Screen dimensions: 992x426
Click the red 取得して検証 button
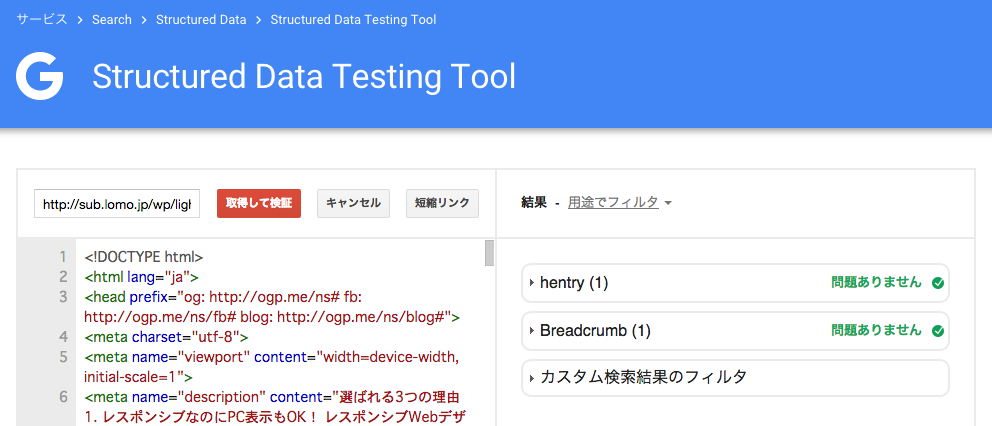click(259, 203)
